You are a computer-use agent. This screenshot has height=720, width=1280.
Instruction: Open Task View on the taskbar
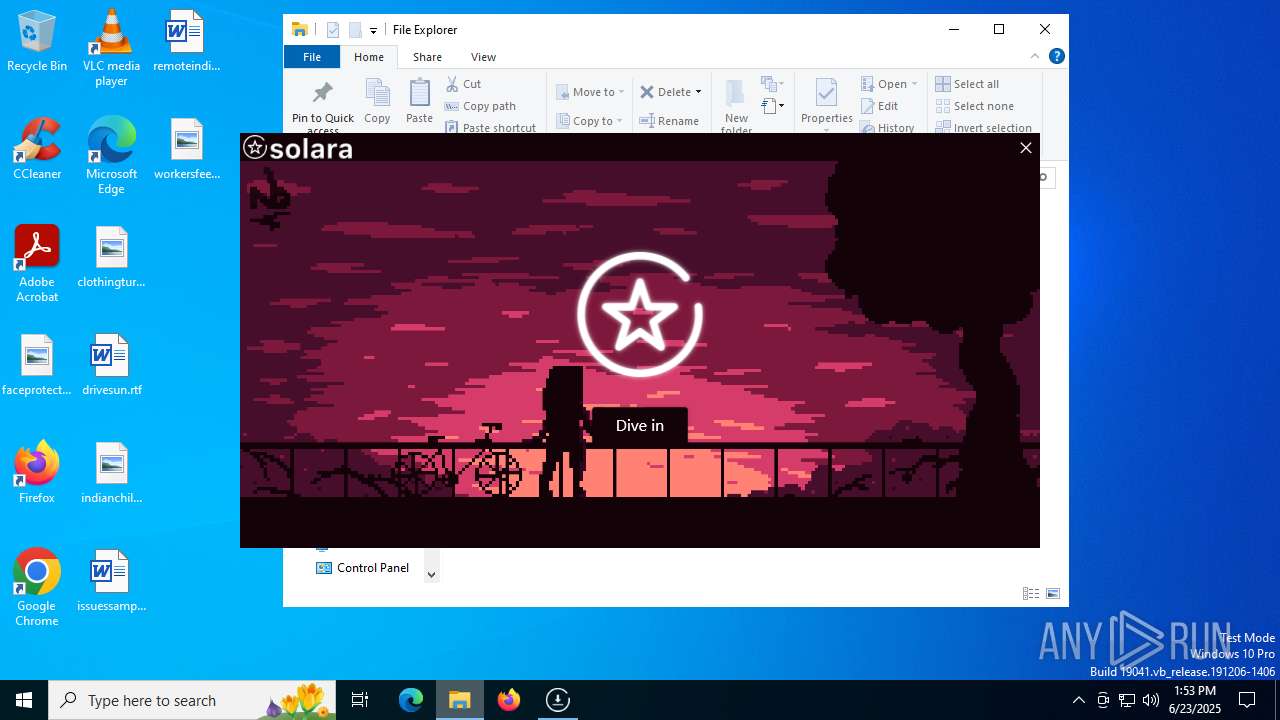point(360,700)
